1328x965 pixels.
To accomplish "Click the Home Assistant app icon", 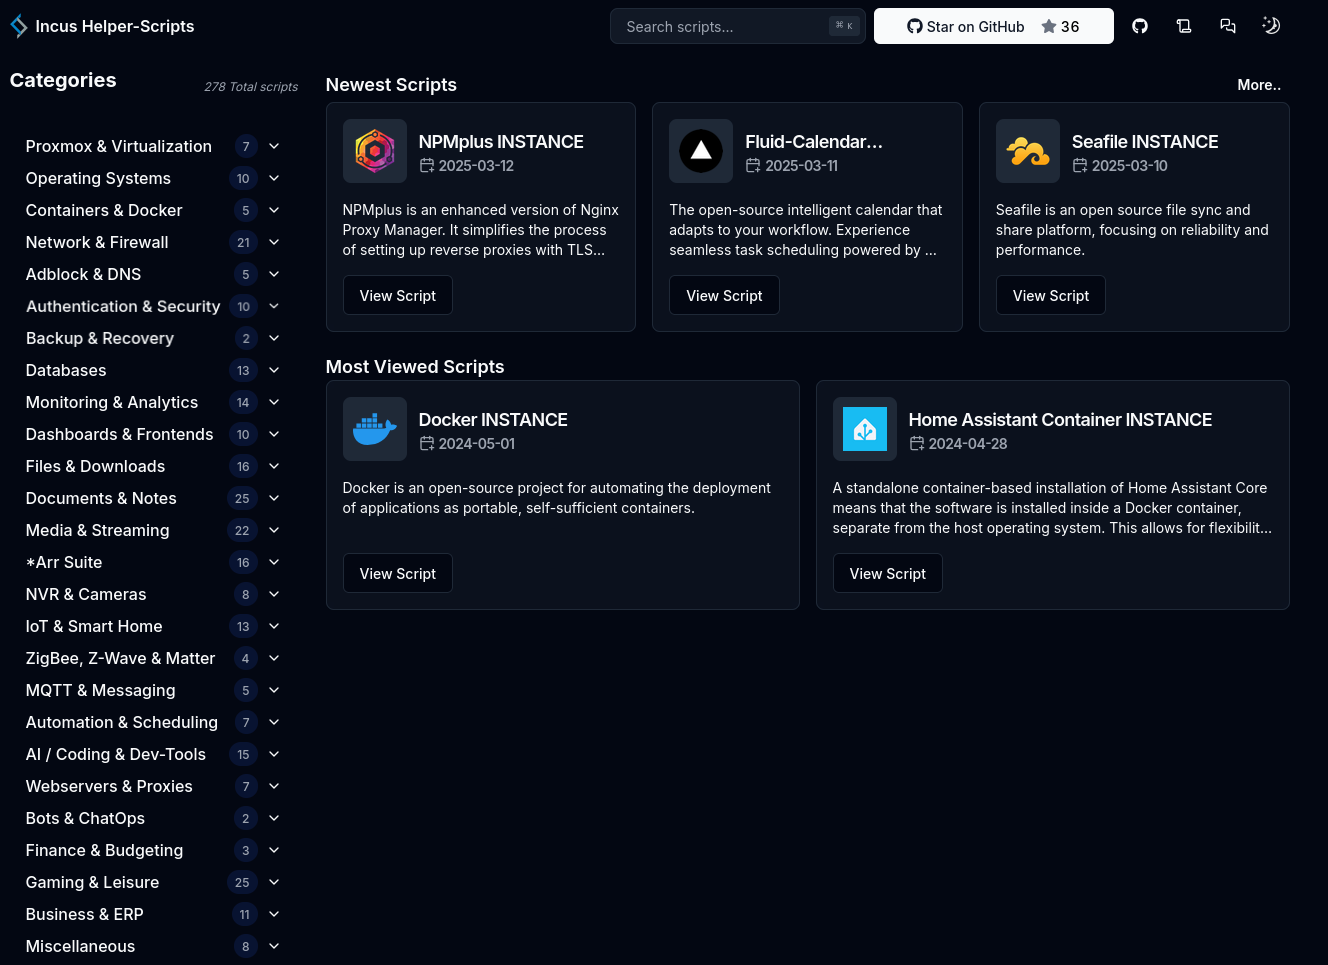I will [x=865, y=429].
